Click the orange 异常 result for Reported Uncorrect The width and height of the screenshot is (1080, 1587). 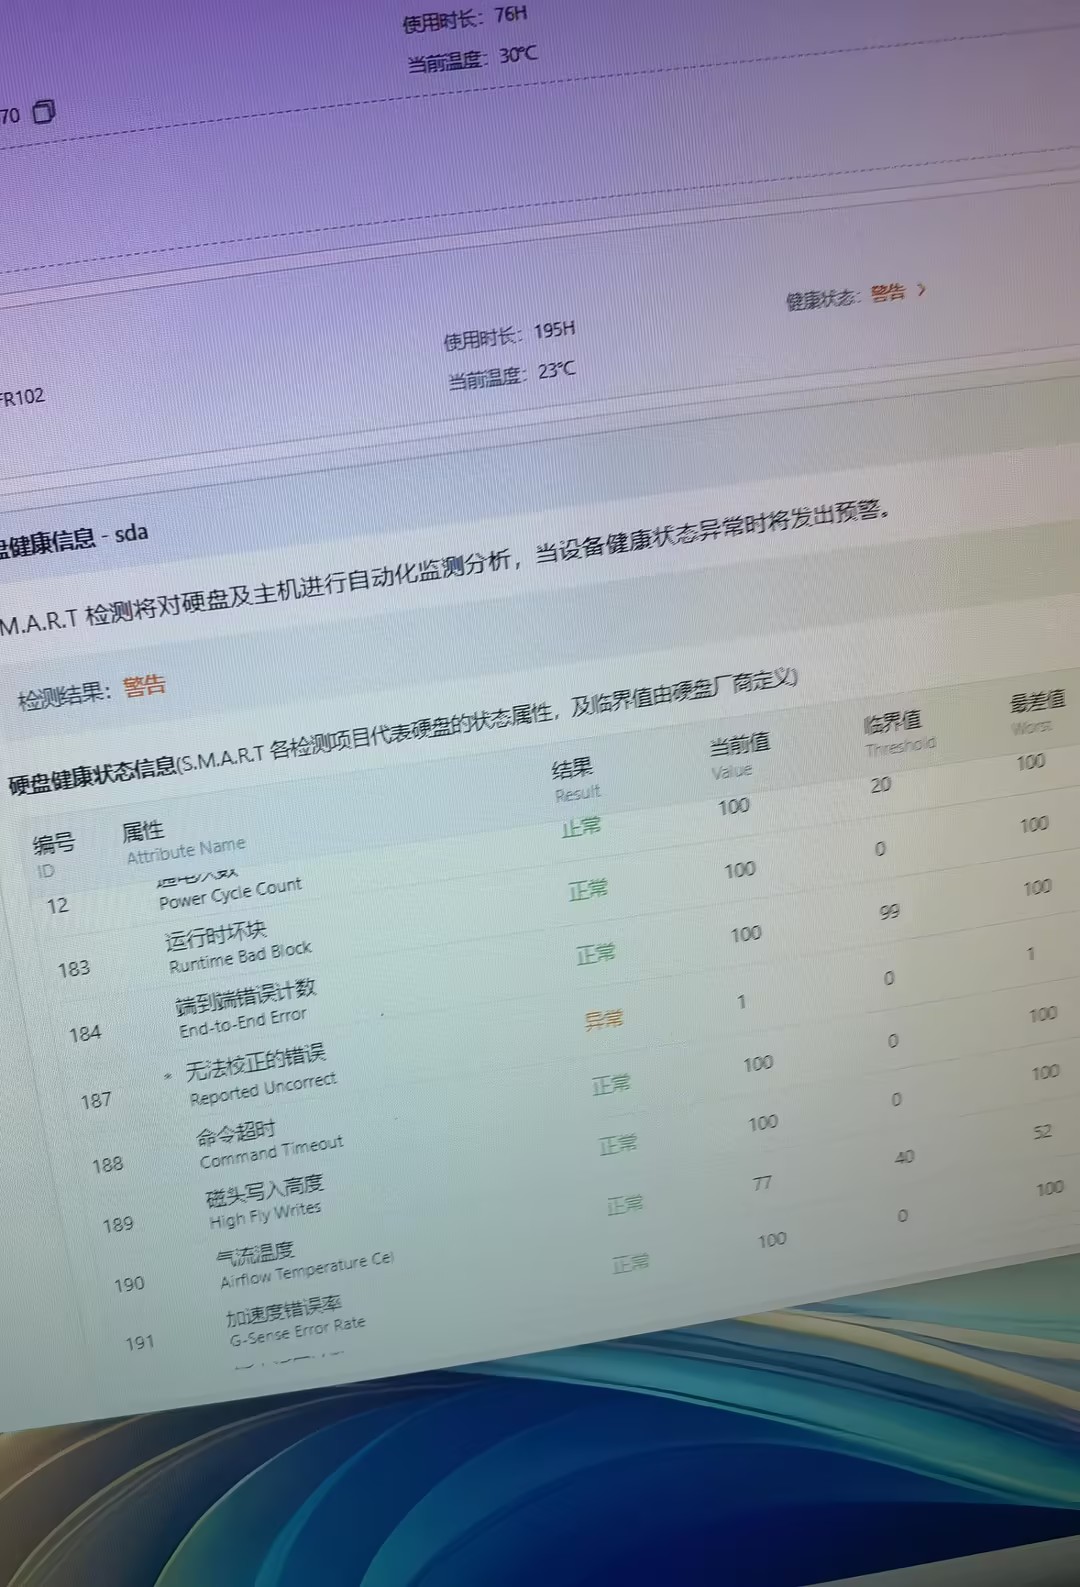pyautogui.click(x=603, y=1020)
